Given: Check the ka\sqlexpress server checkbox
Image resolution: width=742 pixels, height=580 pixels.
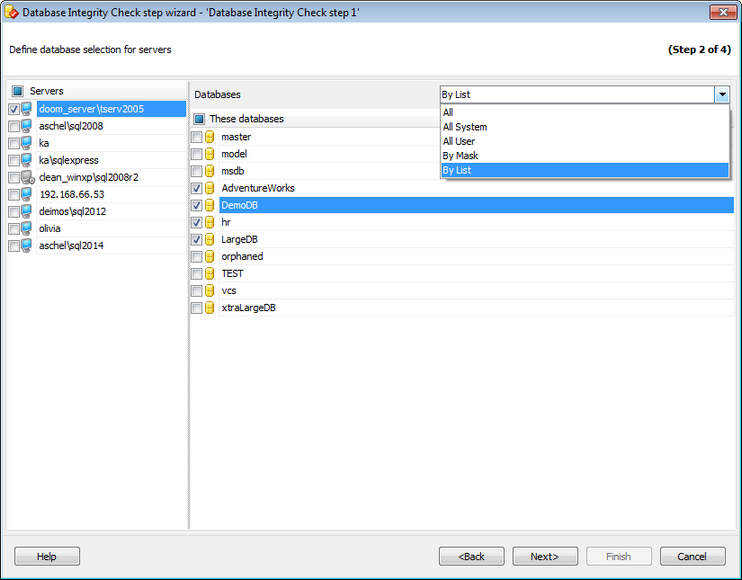Looking at the screenshot, I should tap(14, 160).
